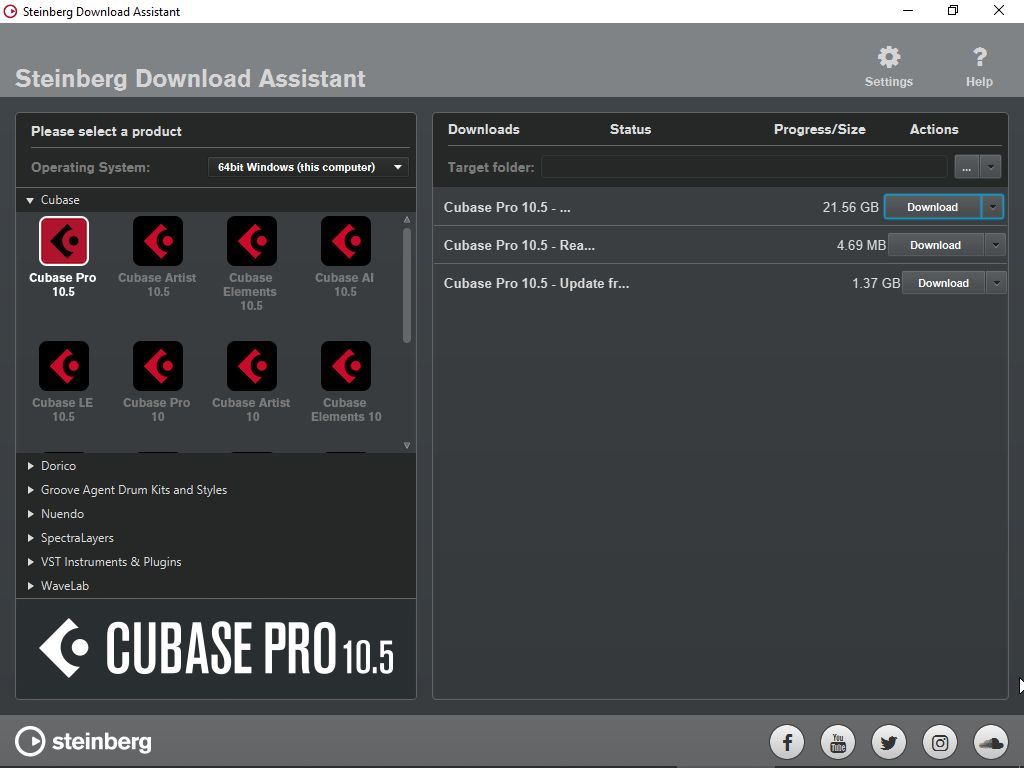Screen dimensions: 1024x768
Task: Click the Cubase Pro 10.5 banner image
Action: click(216, 648)
